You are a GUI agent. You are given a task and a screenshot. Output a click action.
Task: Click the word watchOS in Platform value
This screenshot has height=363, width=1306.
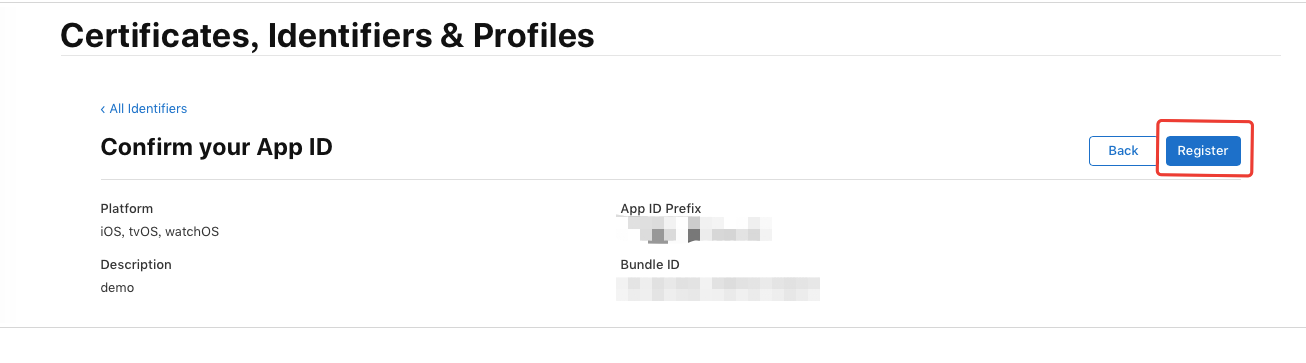(192, 231)
